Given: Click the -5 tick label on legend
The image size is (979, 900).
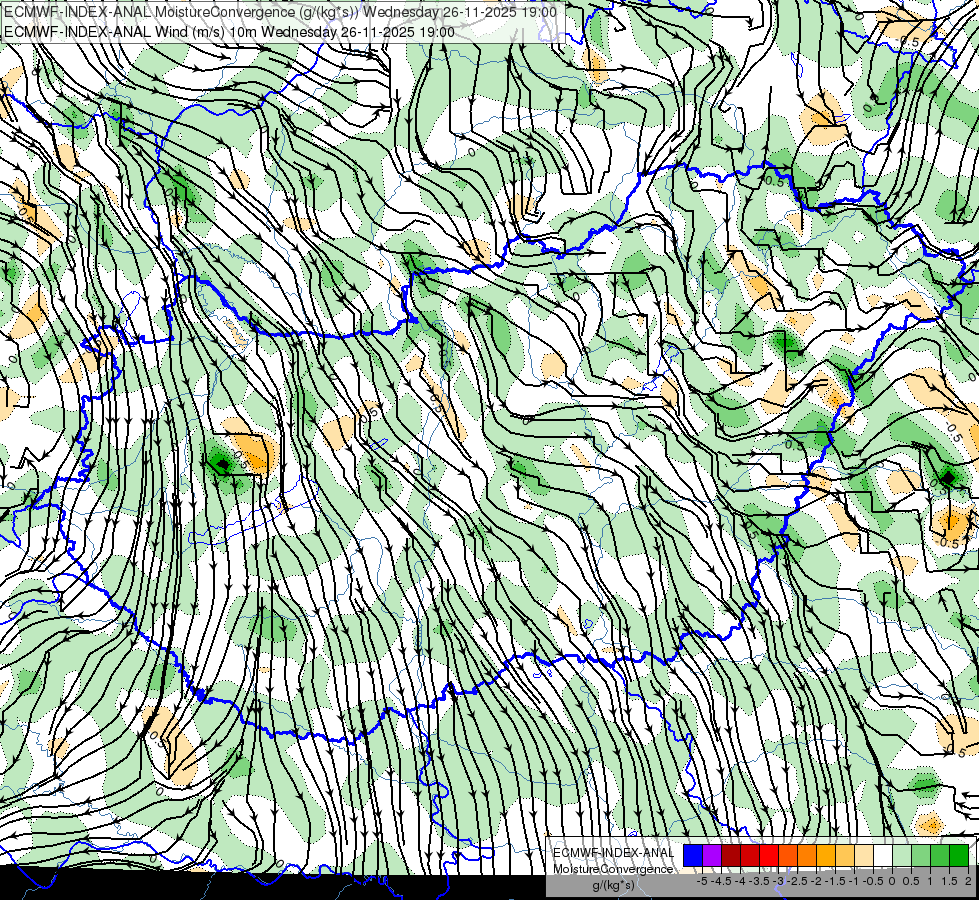Looking at the screenshot, I should [702, 881].
